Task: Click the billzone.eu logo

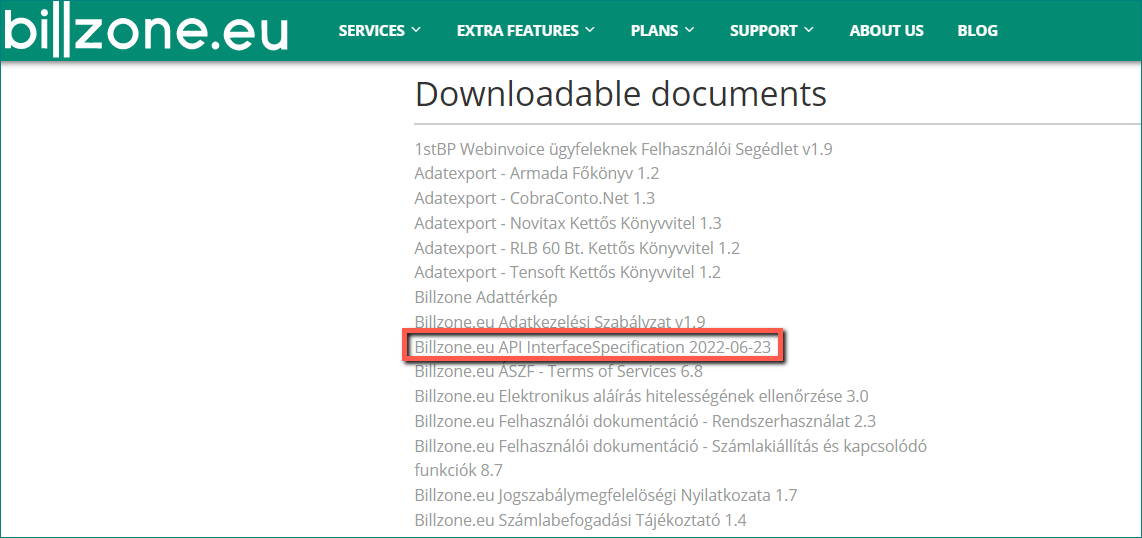Action: point(145,31)
